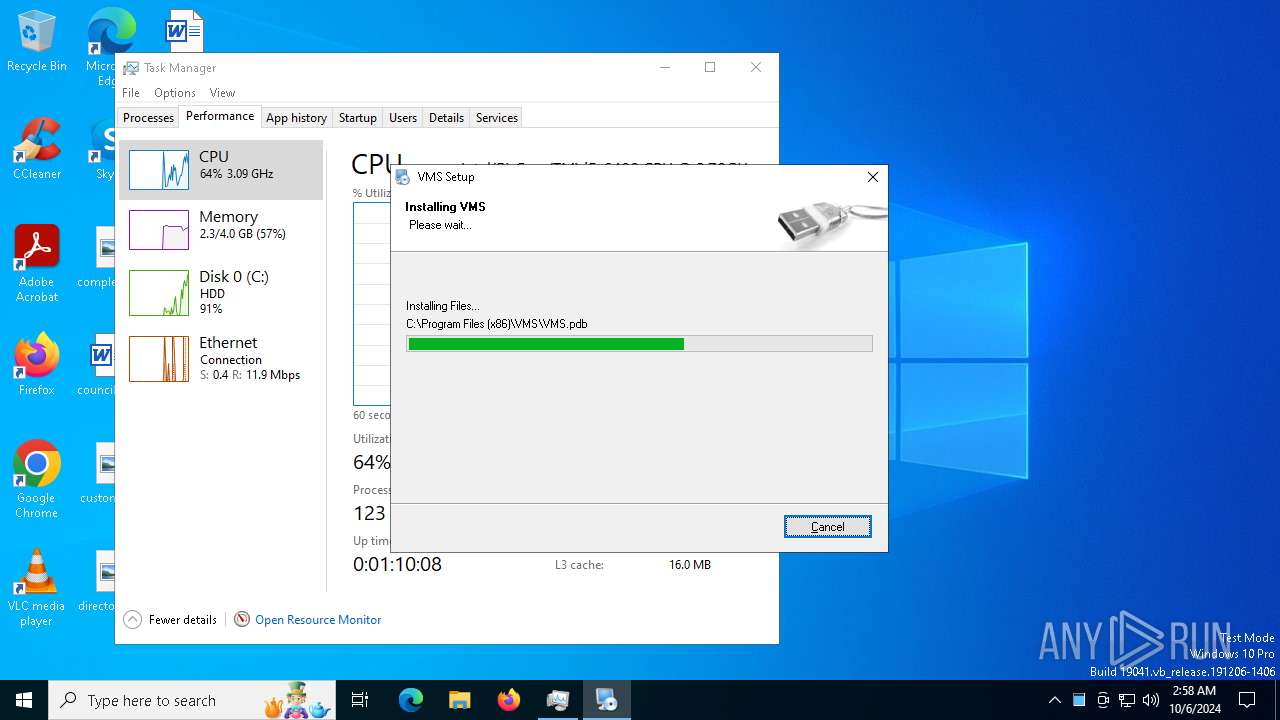Open the notification center icon
This screenshot has width=1280, height=720.
click(x=1247, y=700)
